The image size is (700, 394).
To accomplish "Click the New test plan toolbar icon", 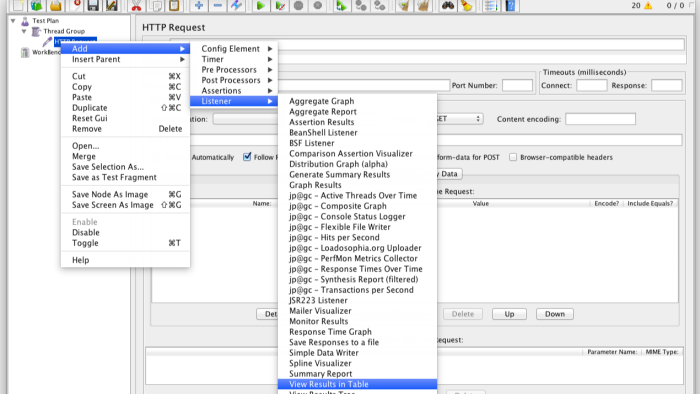I will pyautogui.click(x=18, y=5).
